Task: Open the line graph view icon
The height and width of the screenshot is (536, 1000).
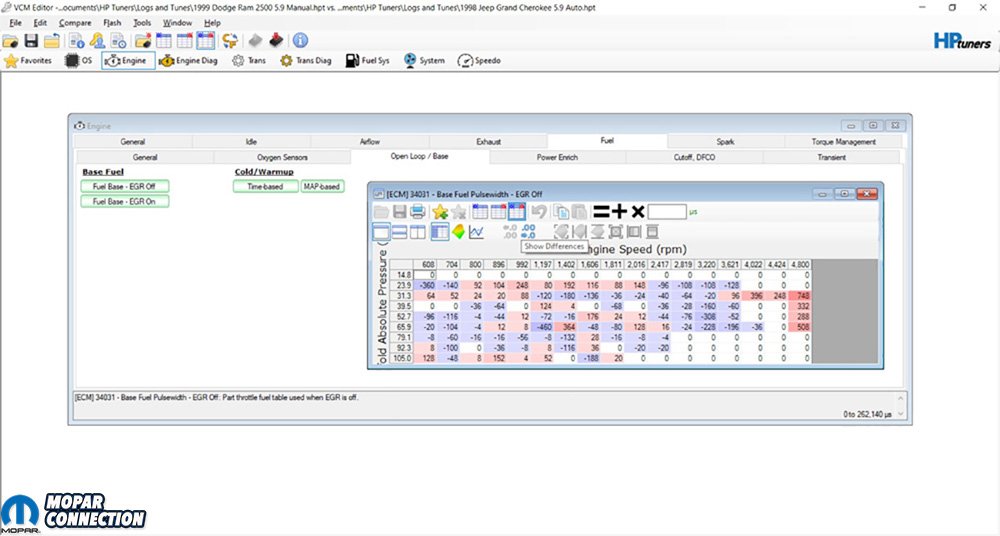Action: [476, 232]
